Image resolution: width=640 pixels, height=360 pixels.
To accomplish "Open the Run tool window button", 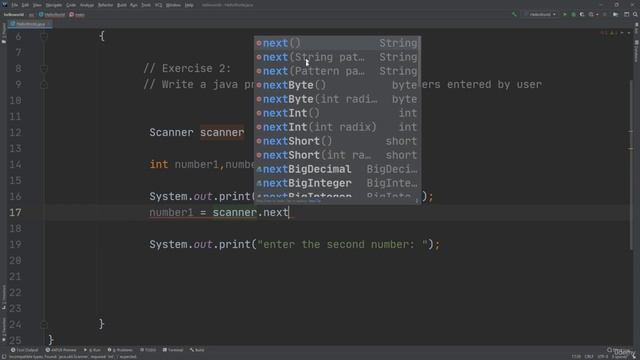I will click(92, 350).
